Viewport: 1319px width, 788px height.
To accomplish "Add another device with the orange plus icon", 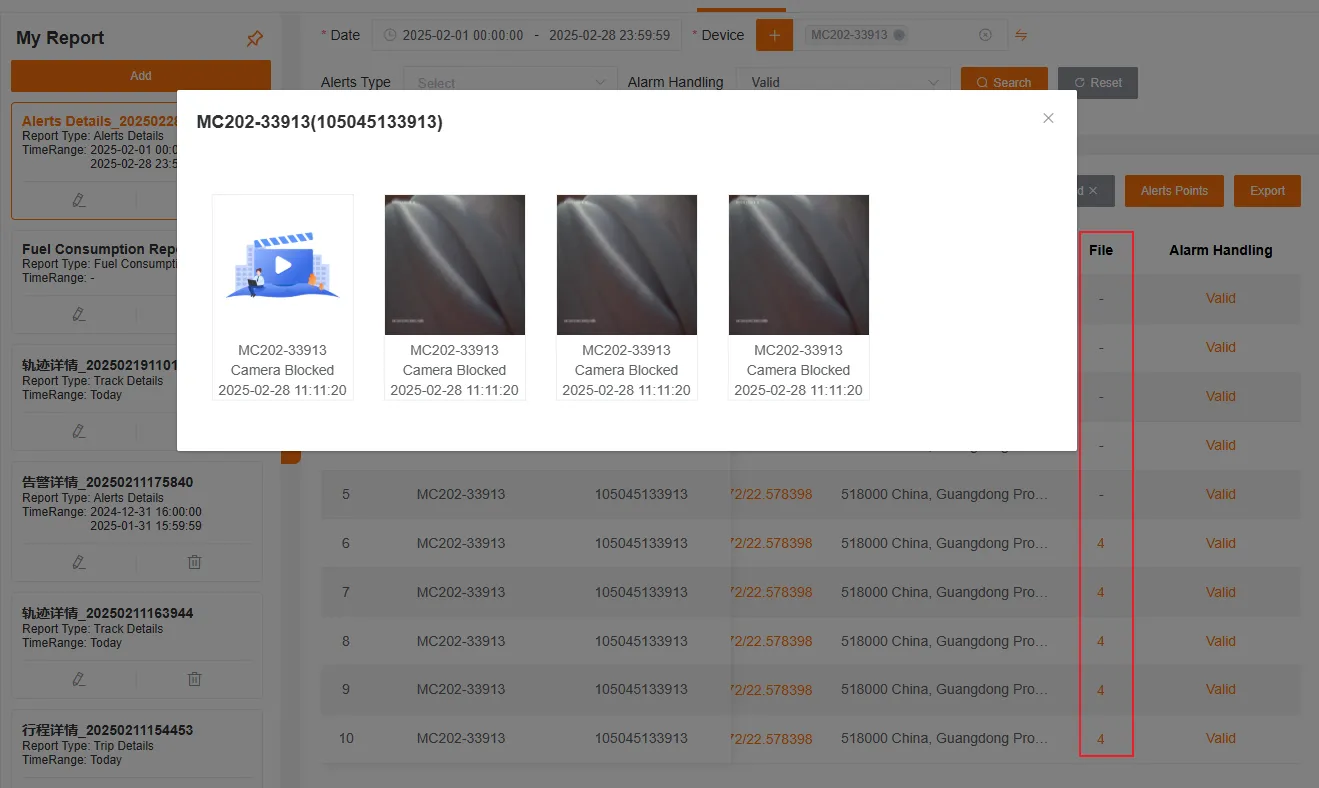I will pyautogui.click(x=774, y=34).
